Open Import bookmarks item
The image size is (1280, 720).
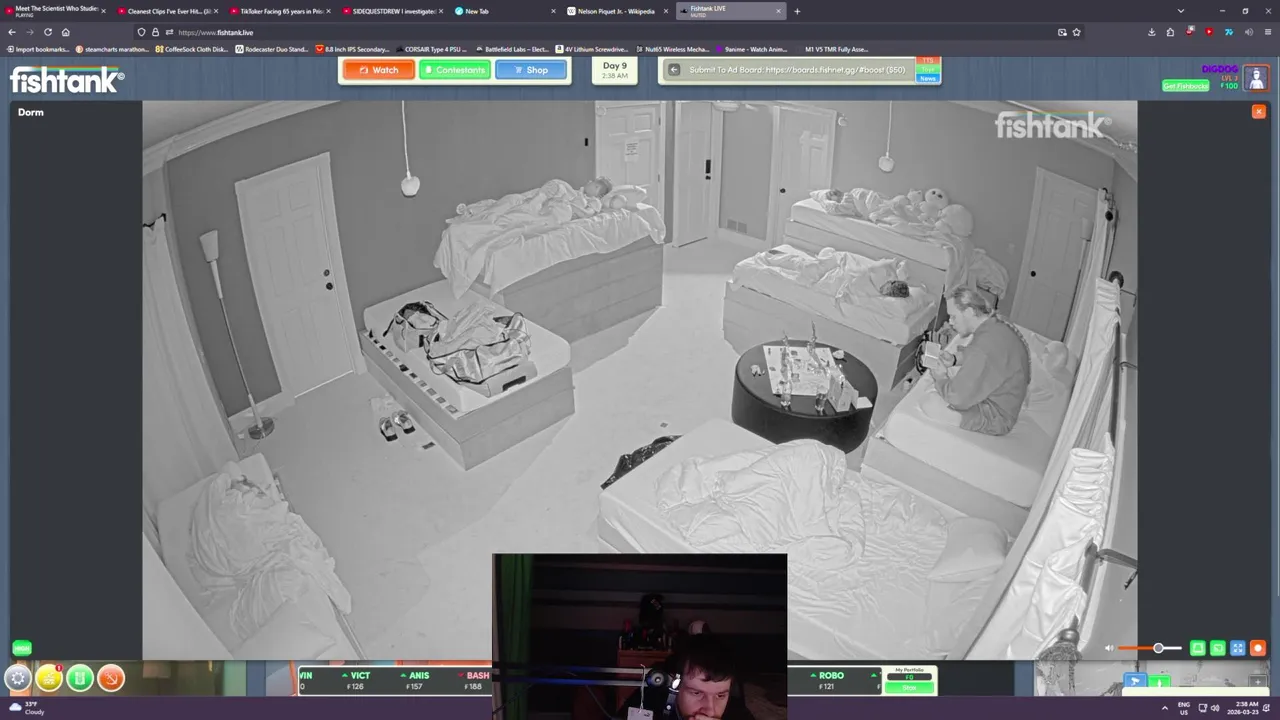coord(38,49)
